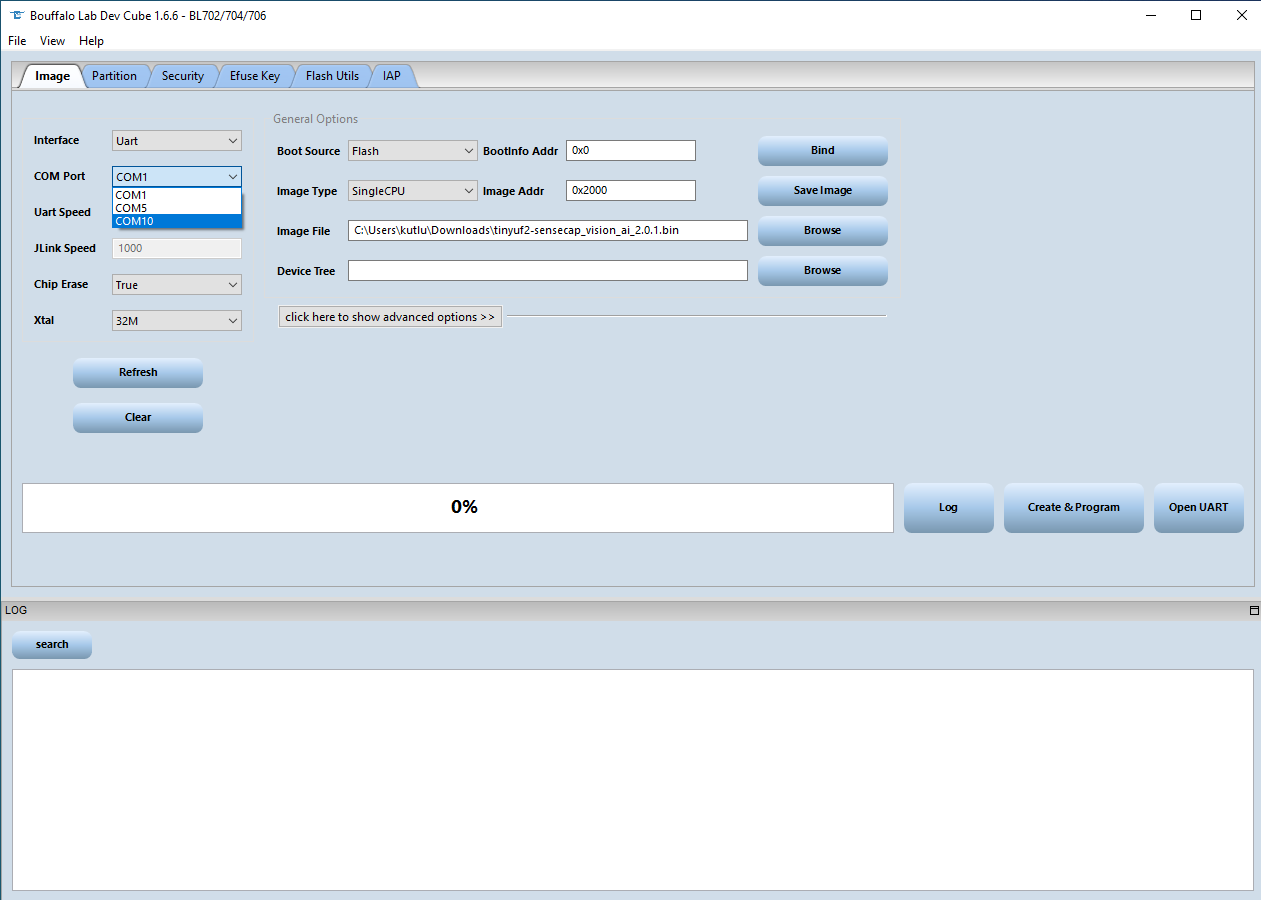The height and width of the screenshot is (900, 1261).
Task: Open the Help menu
Action: click(x=91, y=41)
